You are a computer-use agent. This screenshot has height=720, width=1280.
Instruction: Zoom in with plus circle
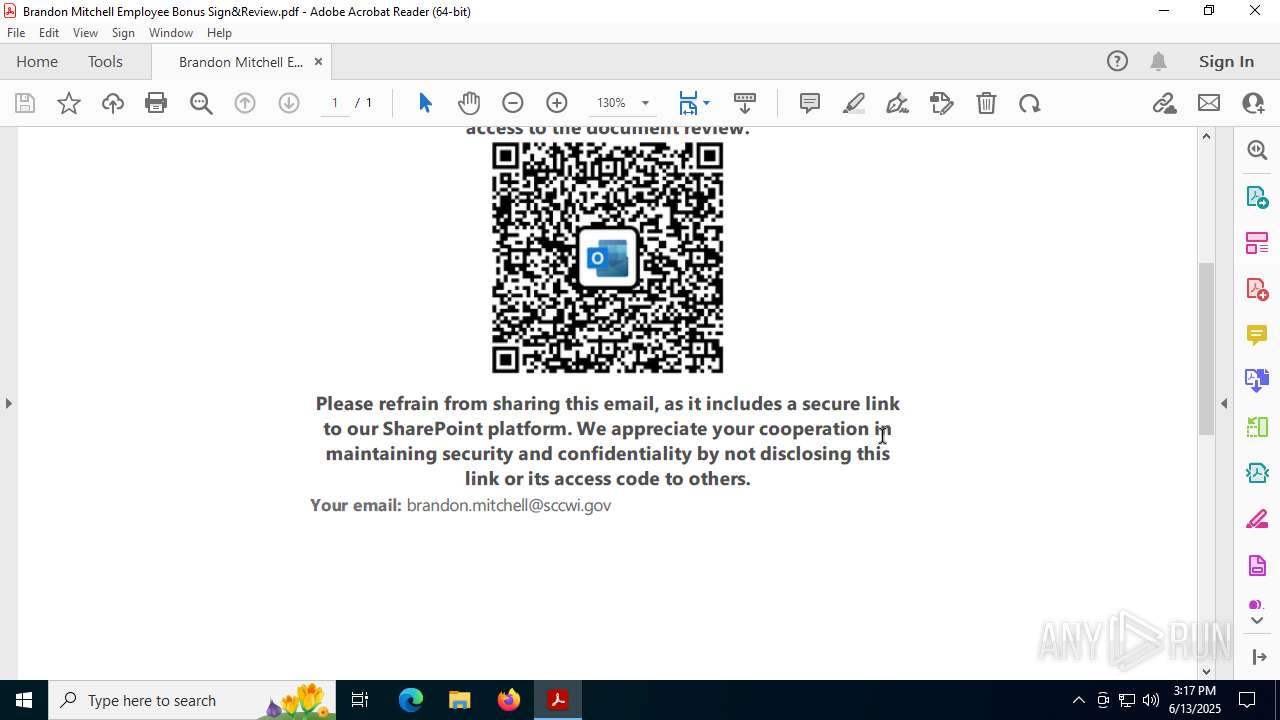pos(557,103)
